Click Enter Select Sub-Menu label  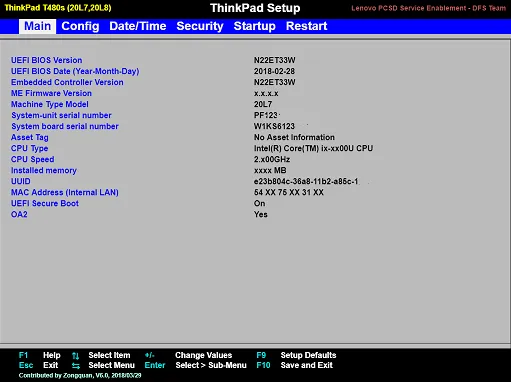pyautogui.click(x=196, y=365)
